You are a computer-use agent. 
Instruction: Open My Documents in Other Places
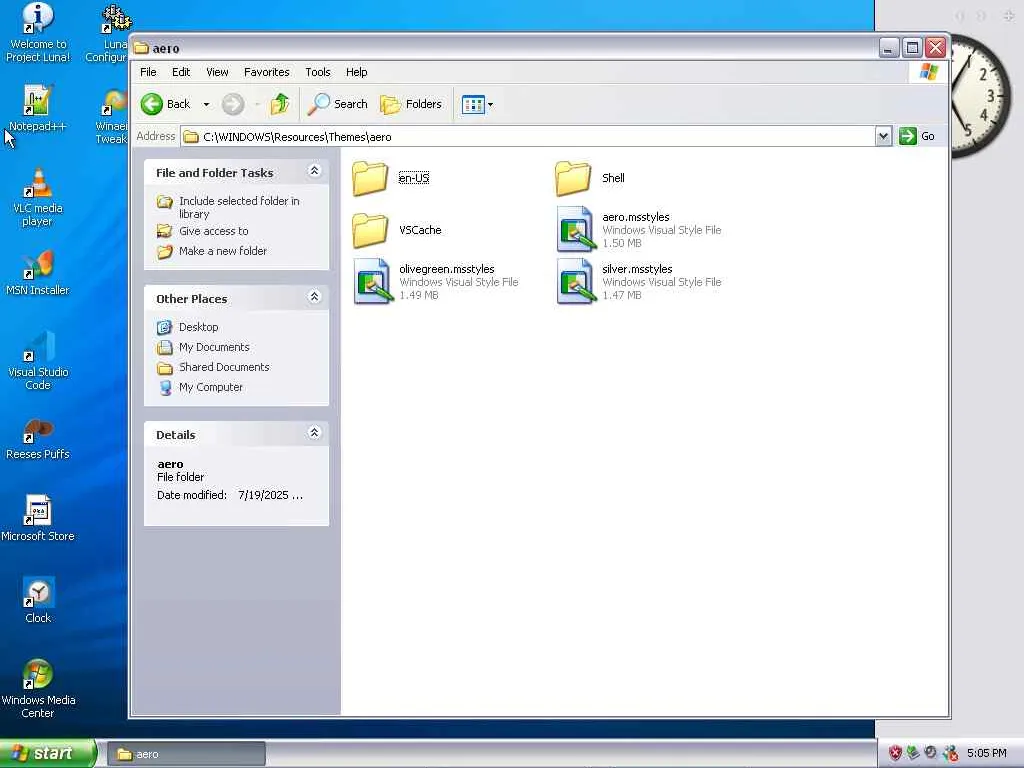(214, 347)
